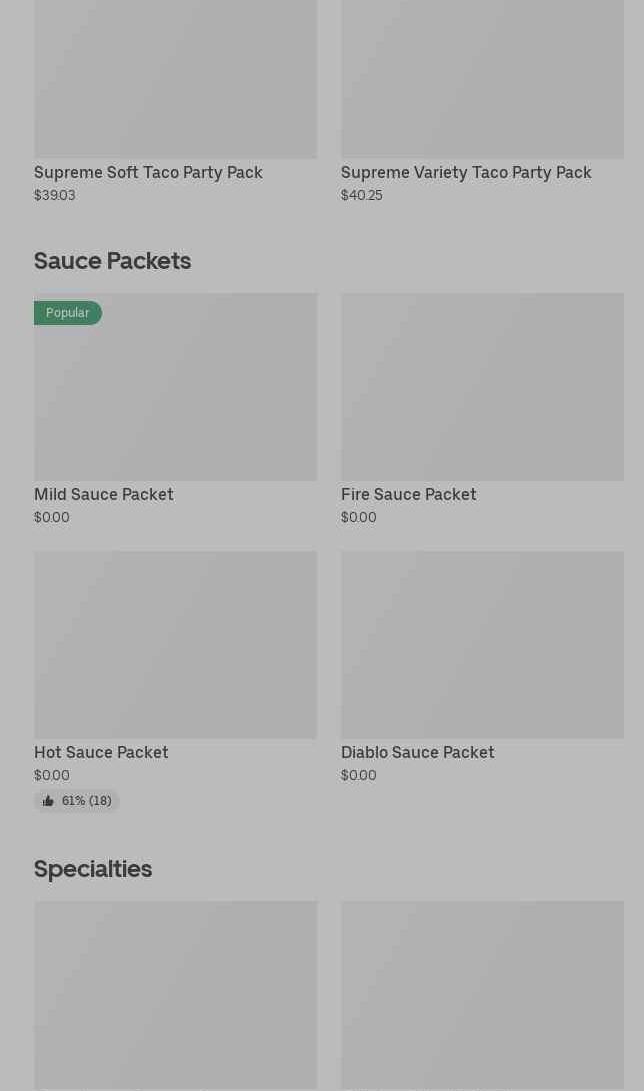
Task: Open the first Specialties item image
Action: (x=175, y=995)
